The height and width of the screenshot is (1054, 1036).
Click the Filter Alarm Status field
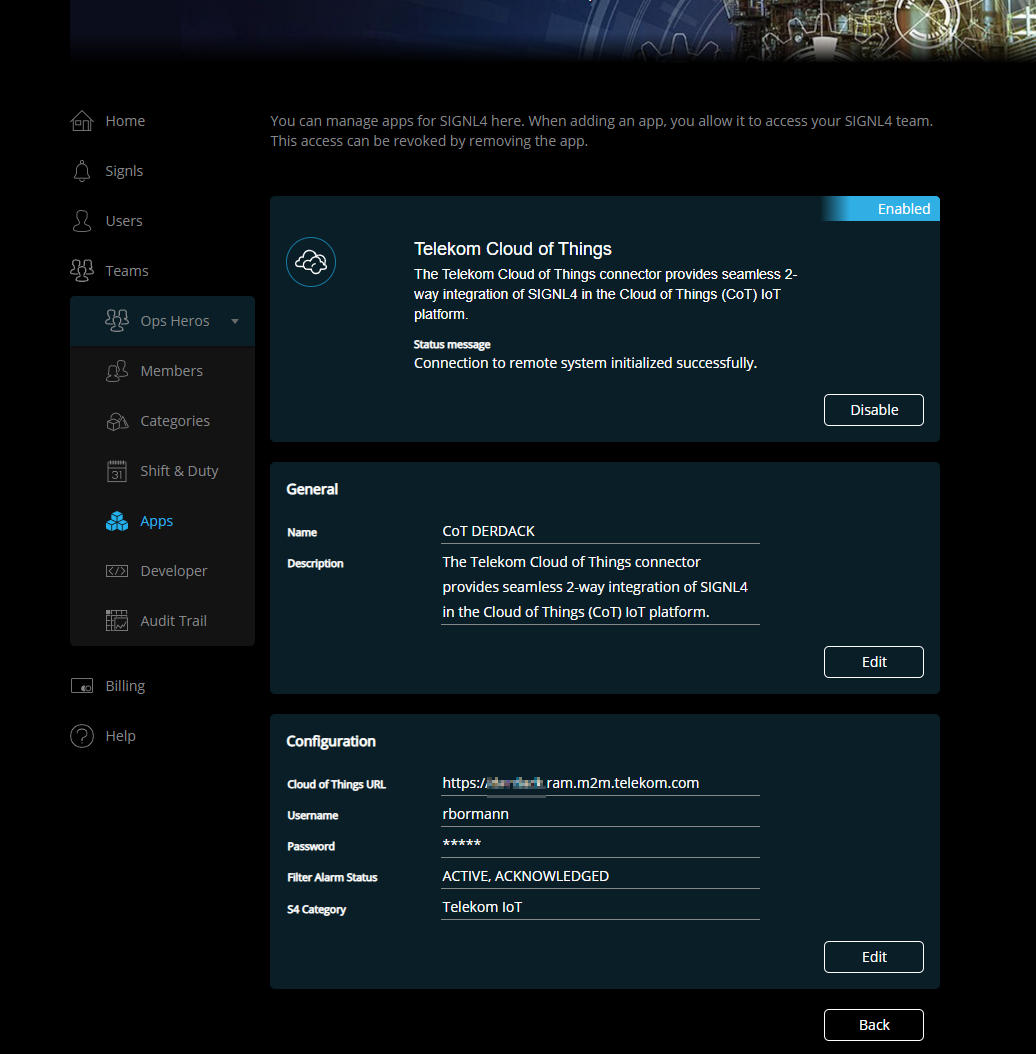pyautogui.click(x=600, y=877)
